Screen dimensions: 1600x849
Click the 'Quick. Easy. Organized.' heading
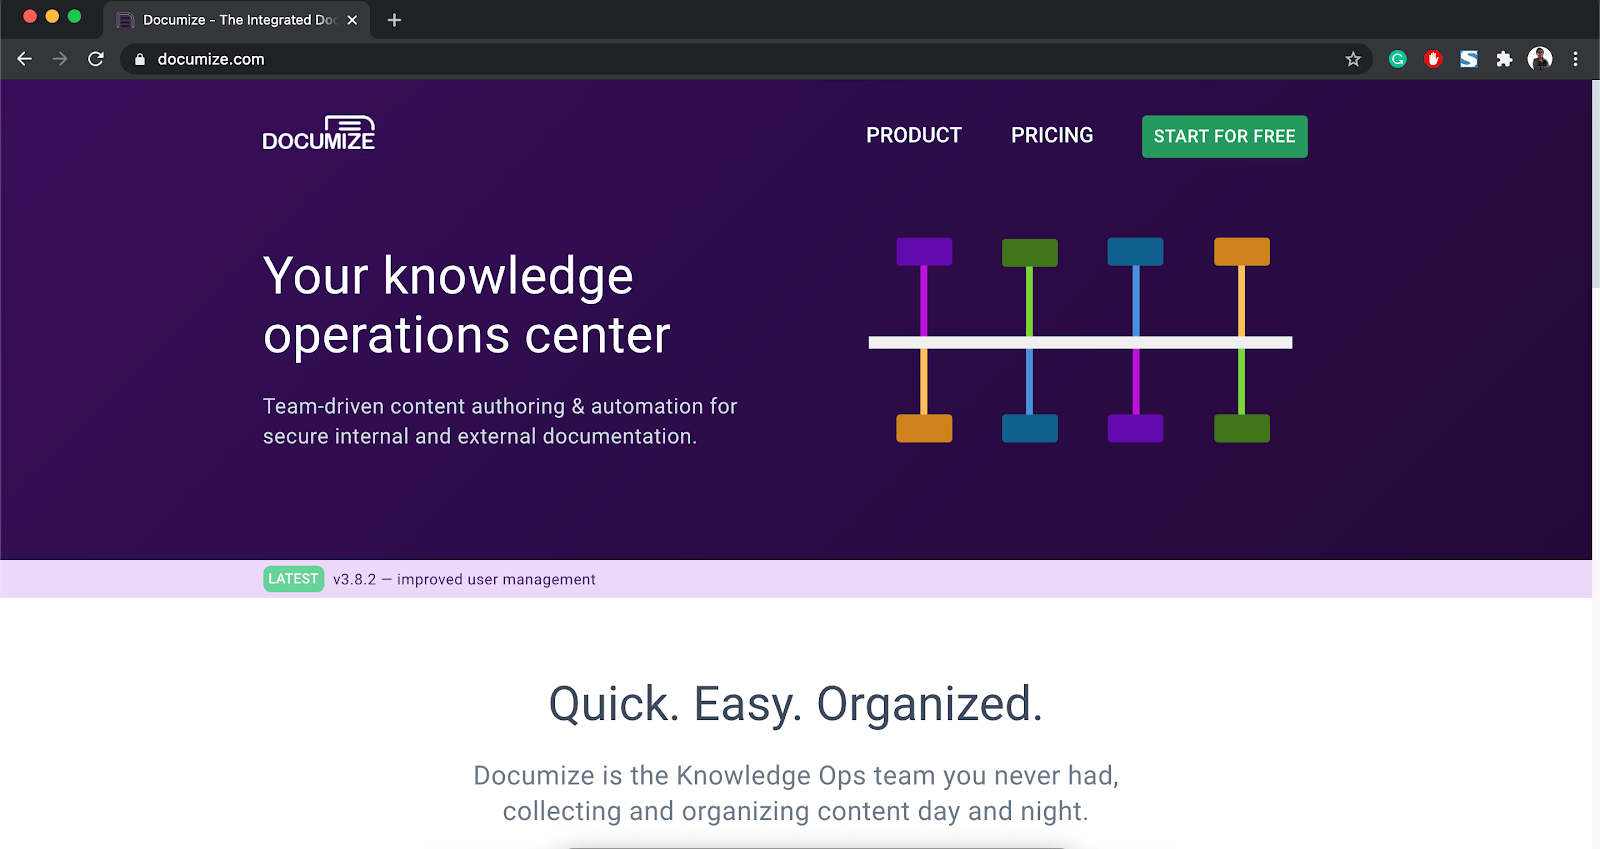tap(796, 704)
